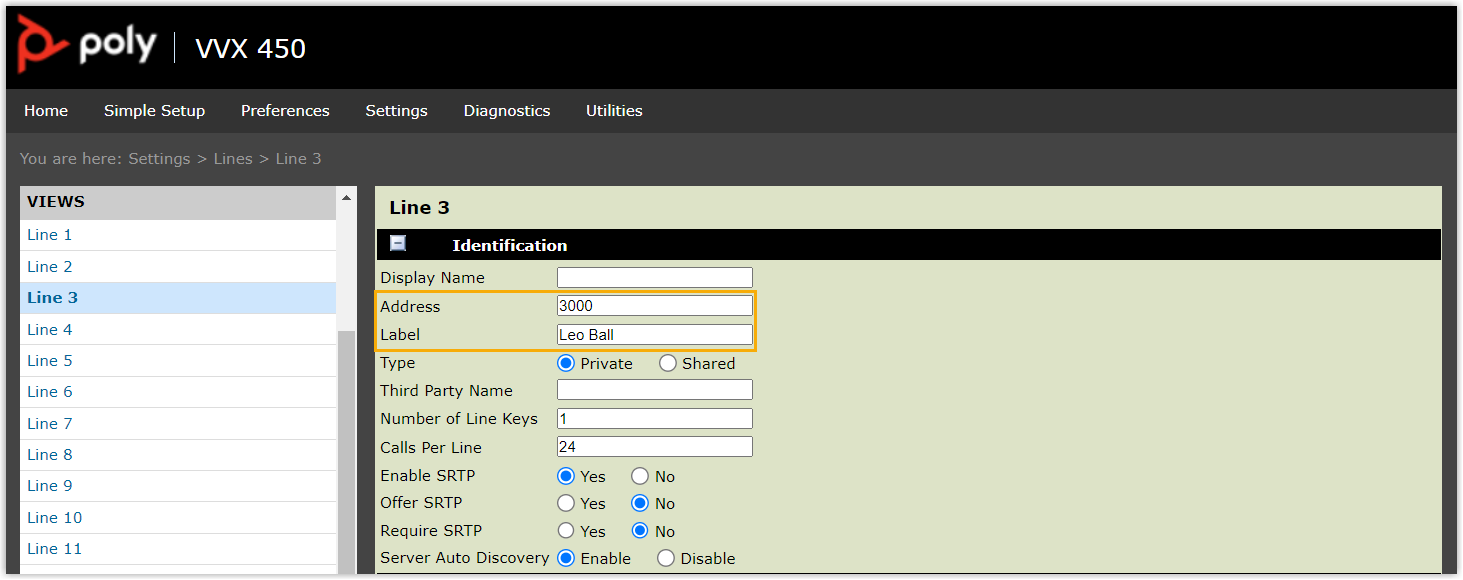Select Shared line type
Viewport: 1463px width, 580px height.
pyautogui.click(x=668, y=363)
